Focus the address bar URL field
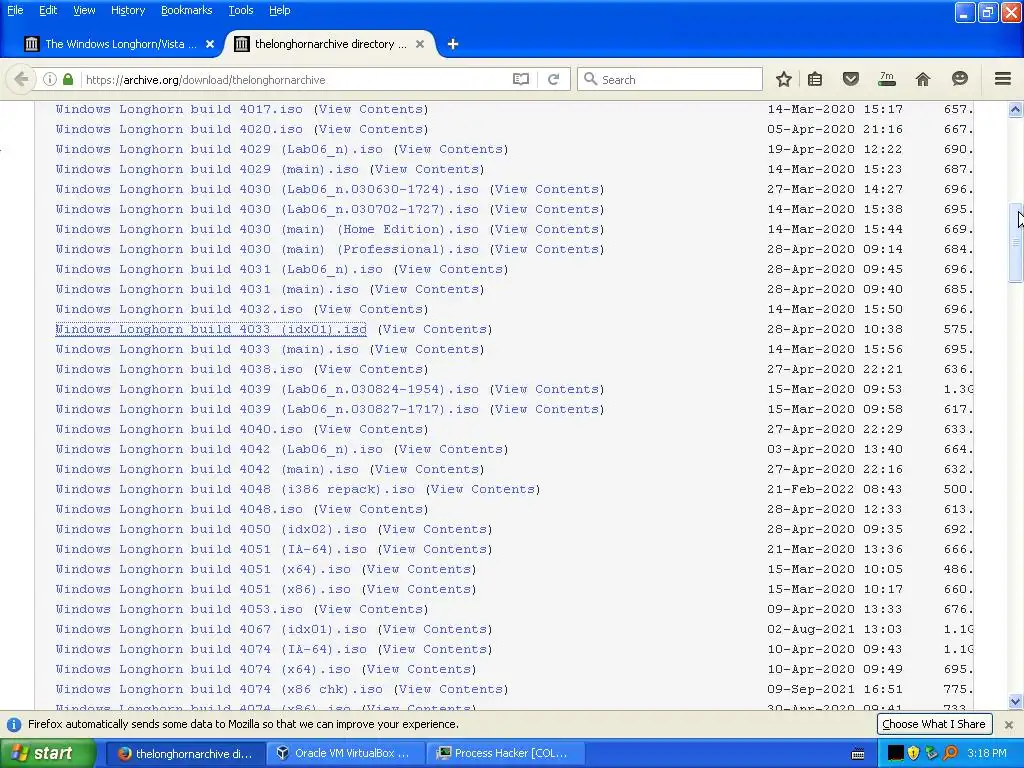Viewport: 1024px width, 768px height. (294, 80)
